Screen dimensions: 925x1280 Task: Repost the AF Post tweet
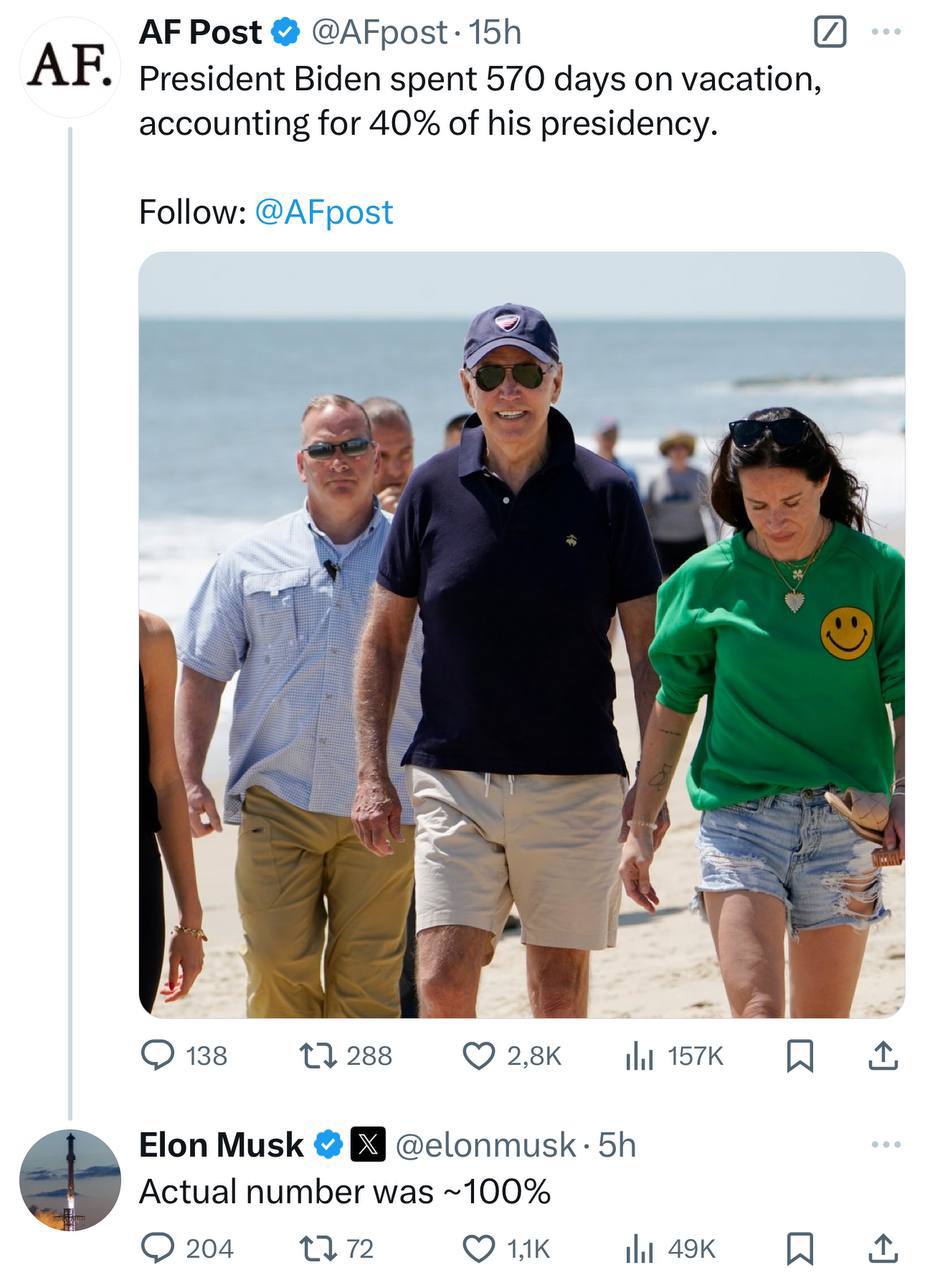(318, 1055)
